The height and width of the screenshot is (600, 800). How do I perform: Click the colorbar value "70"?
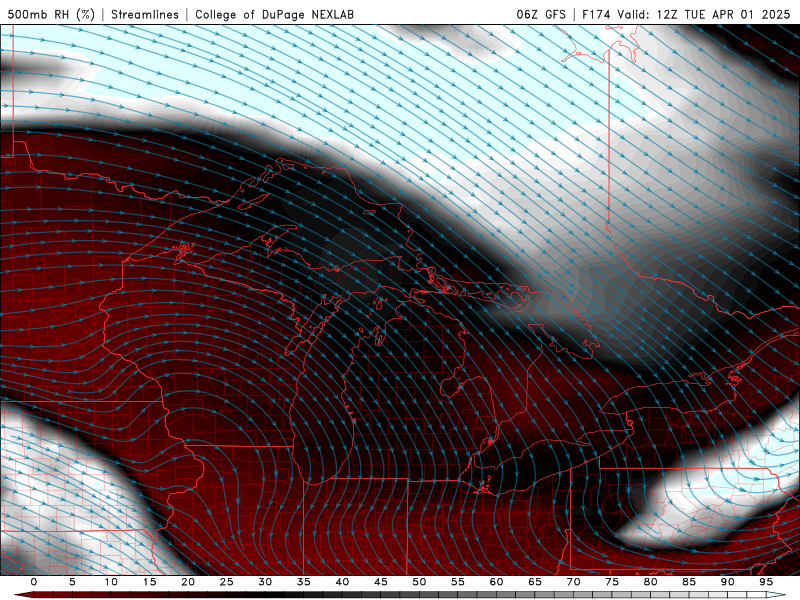click(573, 582)
